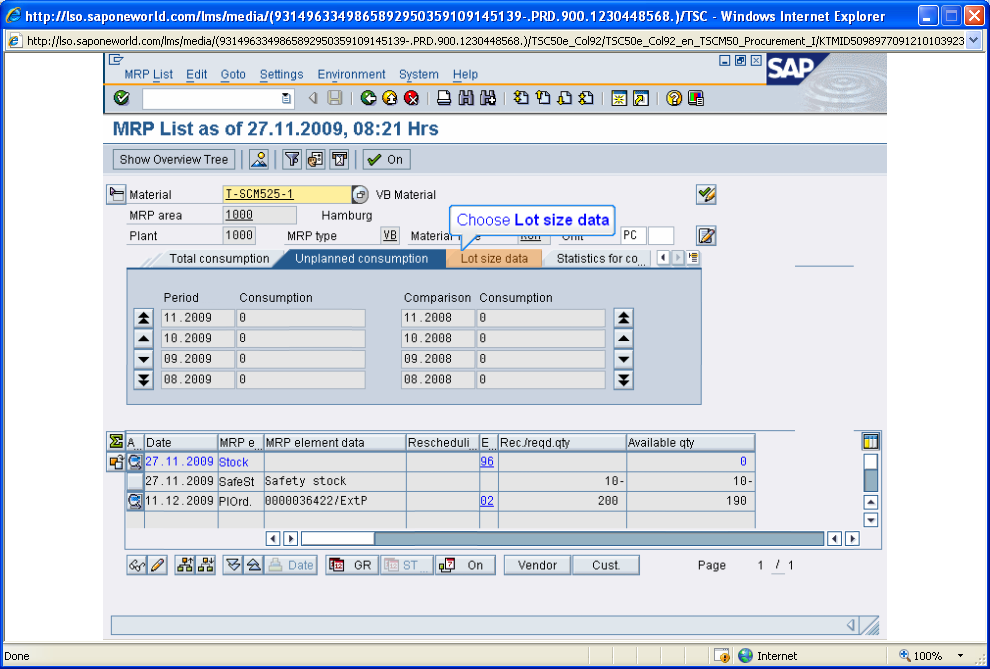Viewport: 990px width, 669px height.
Task: Click the Find binoculars icon
Action: (466, 98)
